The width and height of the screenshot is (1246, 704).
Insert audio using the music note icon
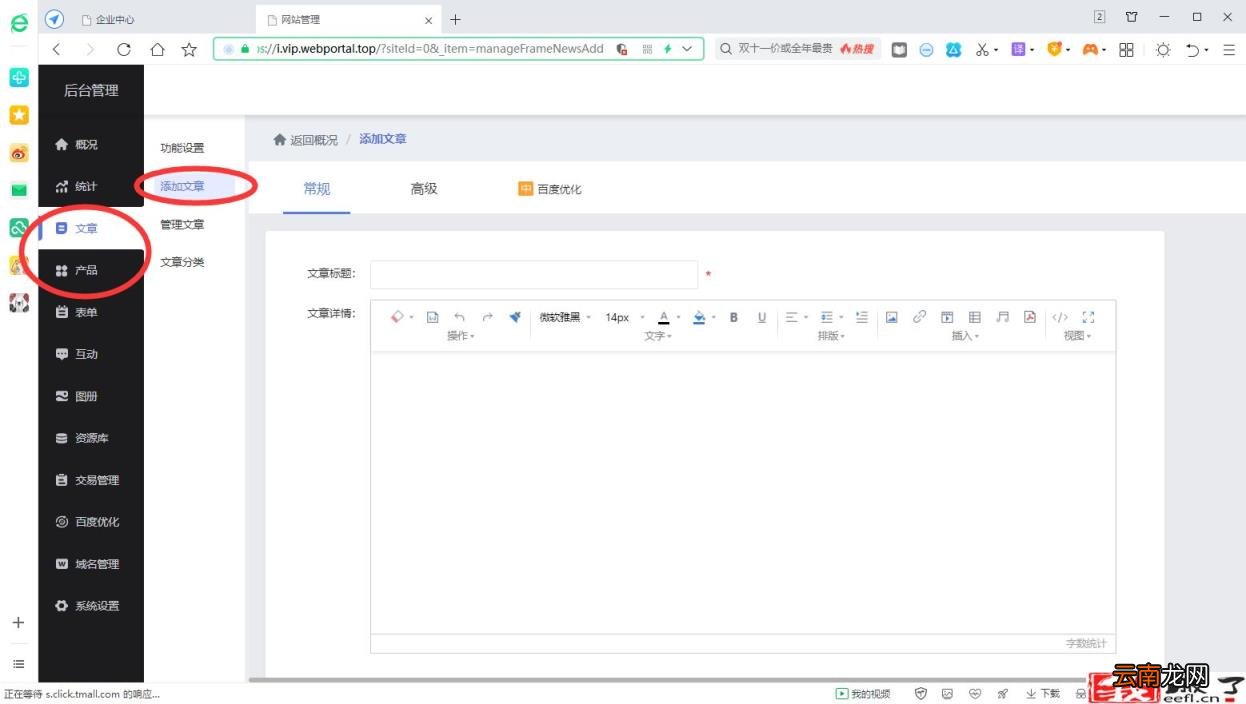click(1003, 317)
